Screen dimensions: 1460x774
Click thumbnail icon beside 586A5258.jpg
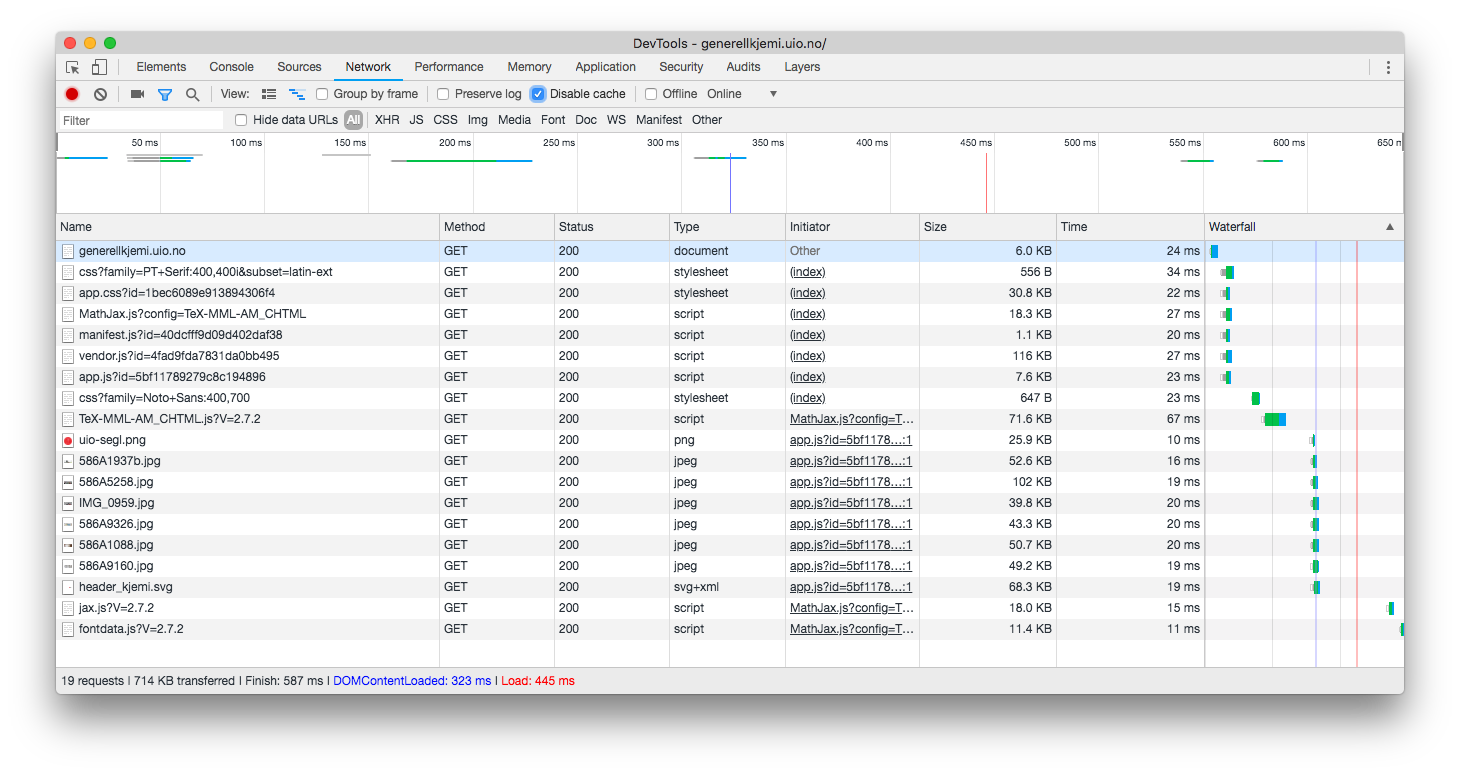pyautogui.click(x=68, y=482)
